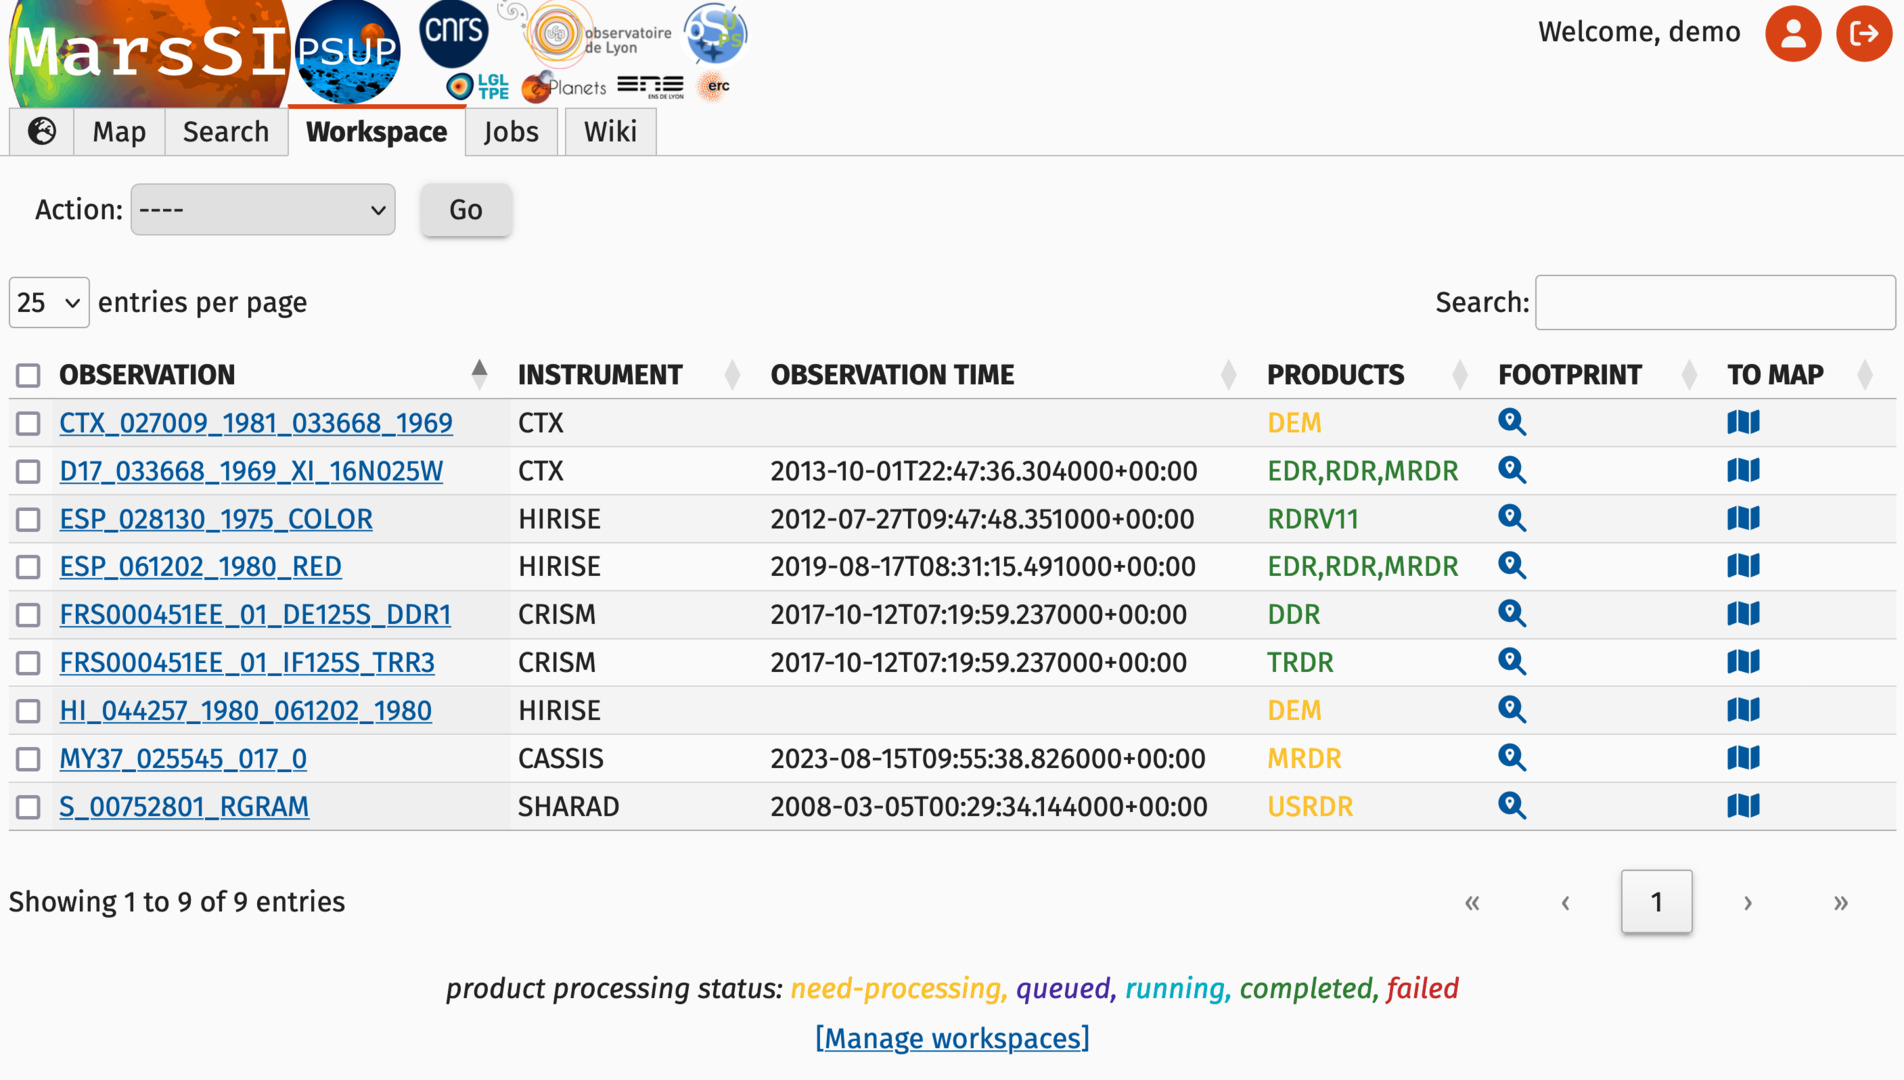Expand the entries per page selector
The image size is (1904, 1080).
pyautogui.click(x=48, y=303)
